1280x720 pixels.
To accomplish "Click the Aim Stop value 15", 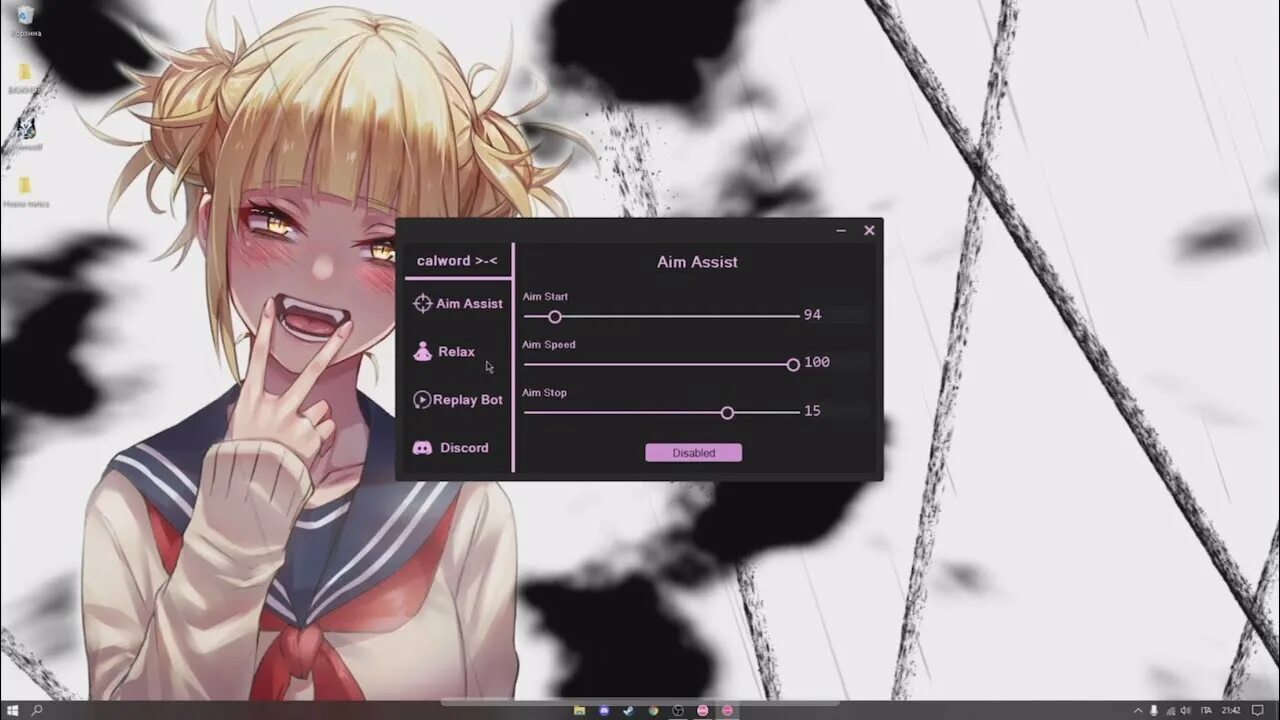I will click(812, 411).
